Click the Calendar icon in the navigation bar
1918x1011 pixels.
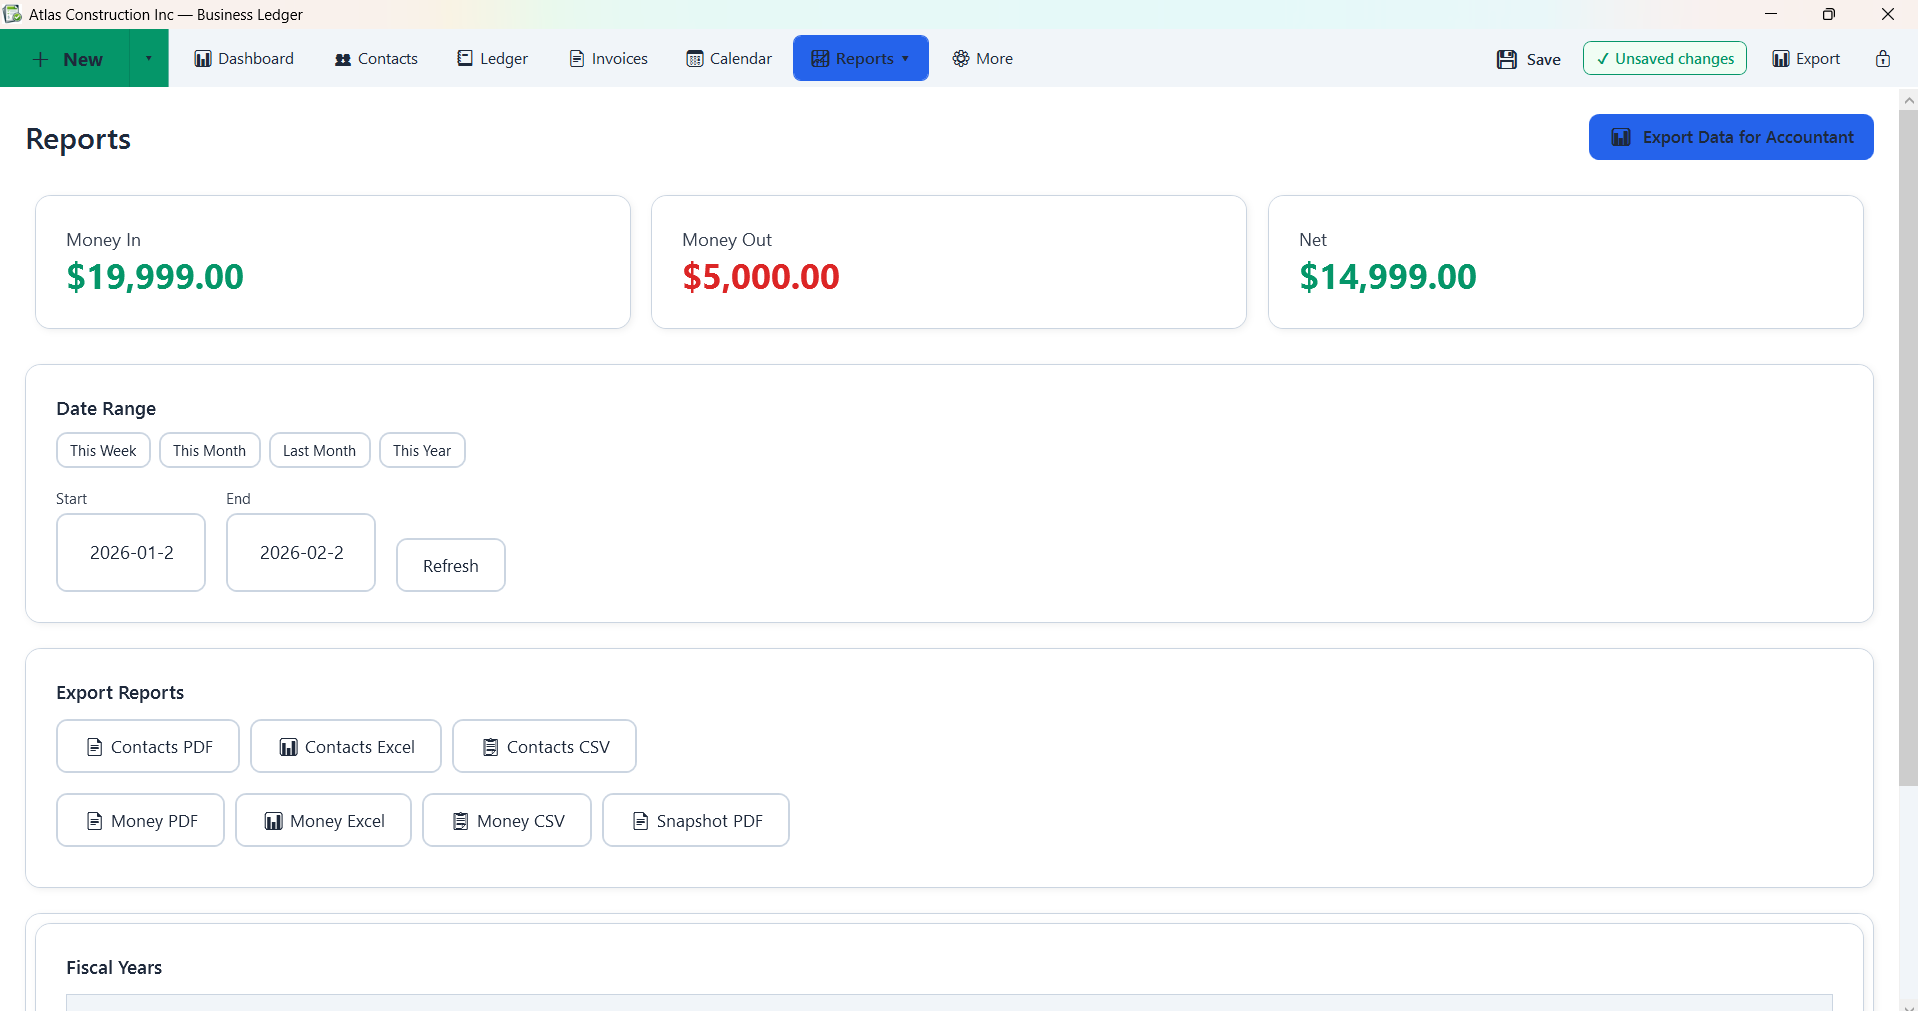696,59
